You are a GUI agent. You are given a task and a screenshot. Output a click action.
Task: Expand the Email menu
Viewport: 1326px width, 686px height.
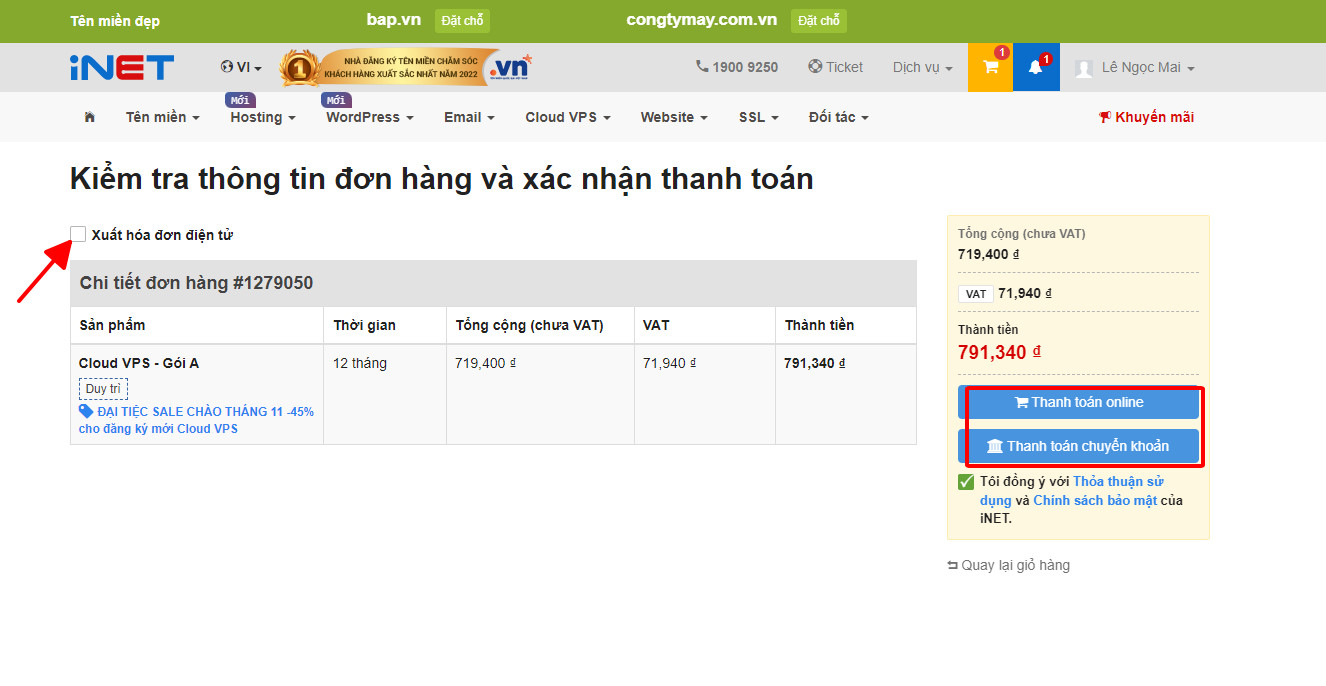(x=470, y=117)
